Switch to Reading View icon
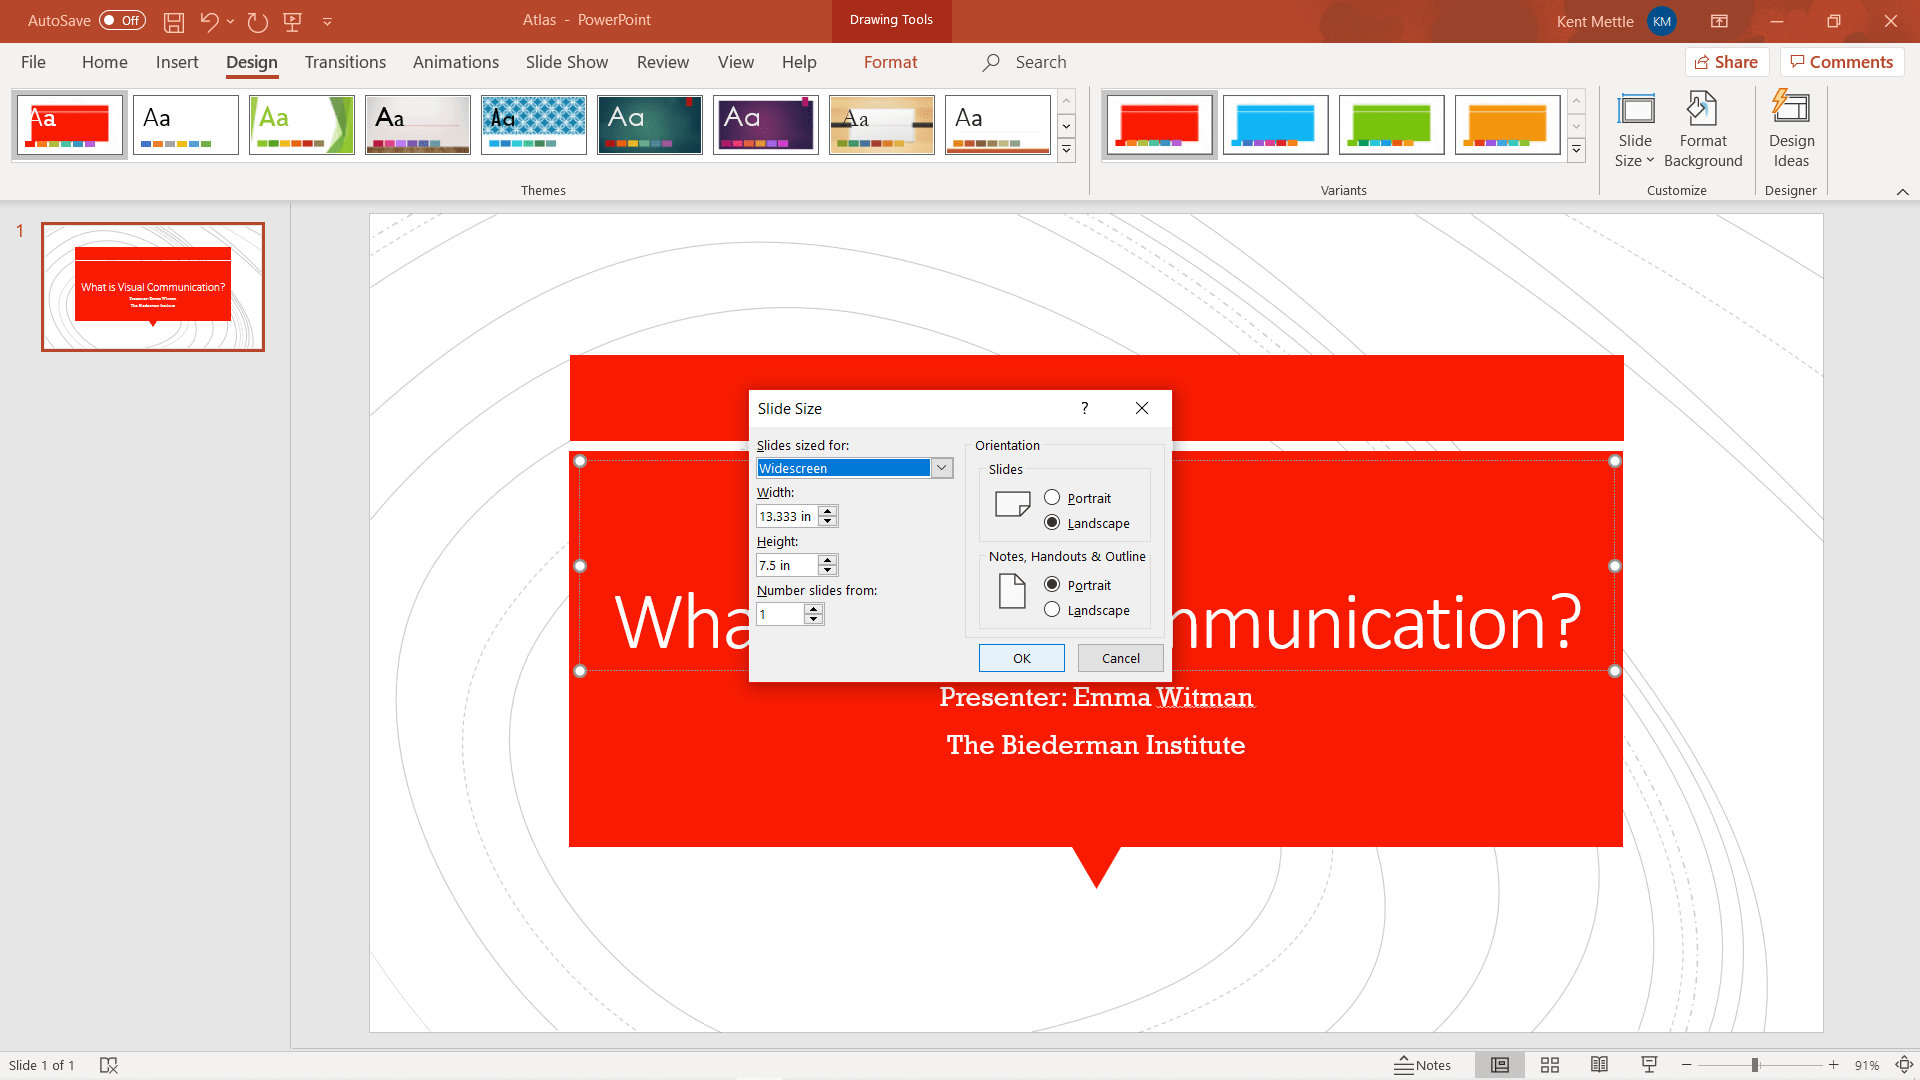Image resolution: width=1920 pixels, height=1080 pixels. pyautogui.click(x=1599, y=1065)
